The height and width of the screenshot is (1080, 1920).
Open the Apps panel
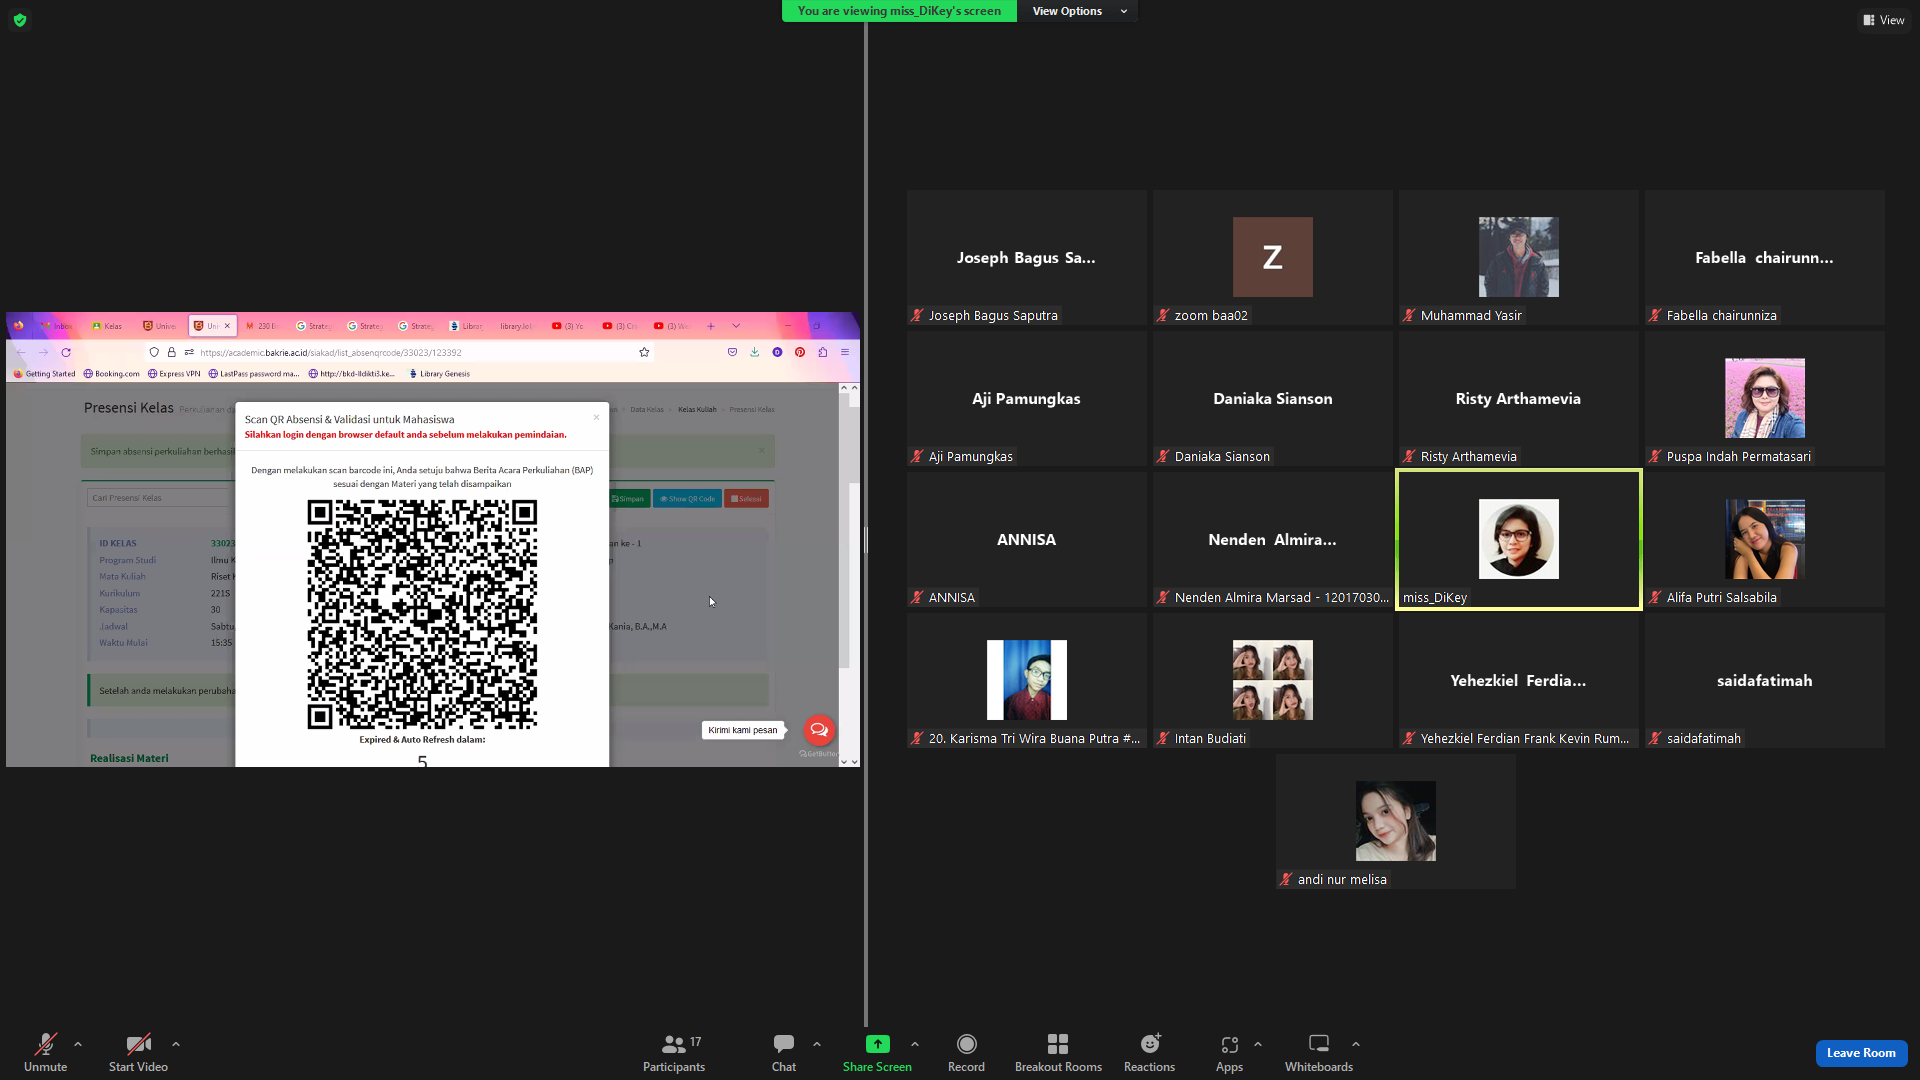tap(1229, 1052)
